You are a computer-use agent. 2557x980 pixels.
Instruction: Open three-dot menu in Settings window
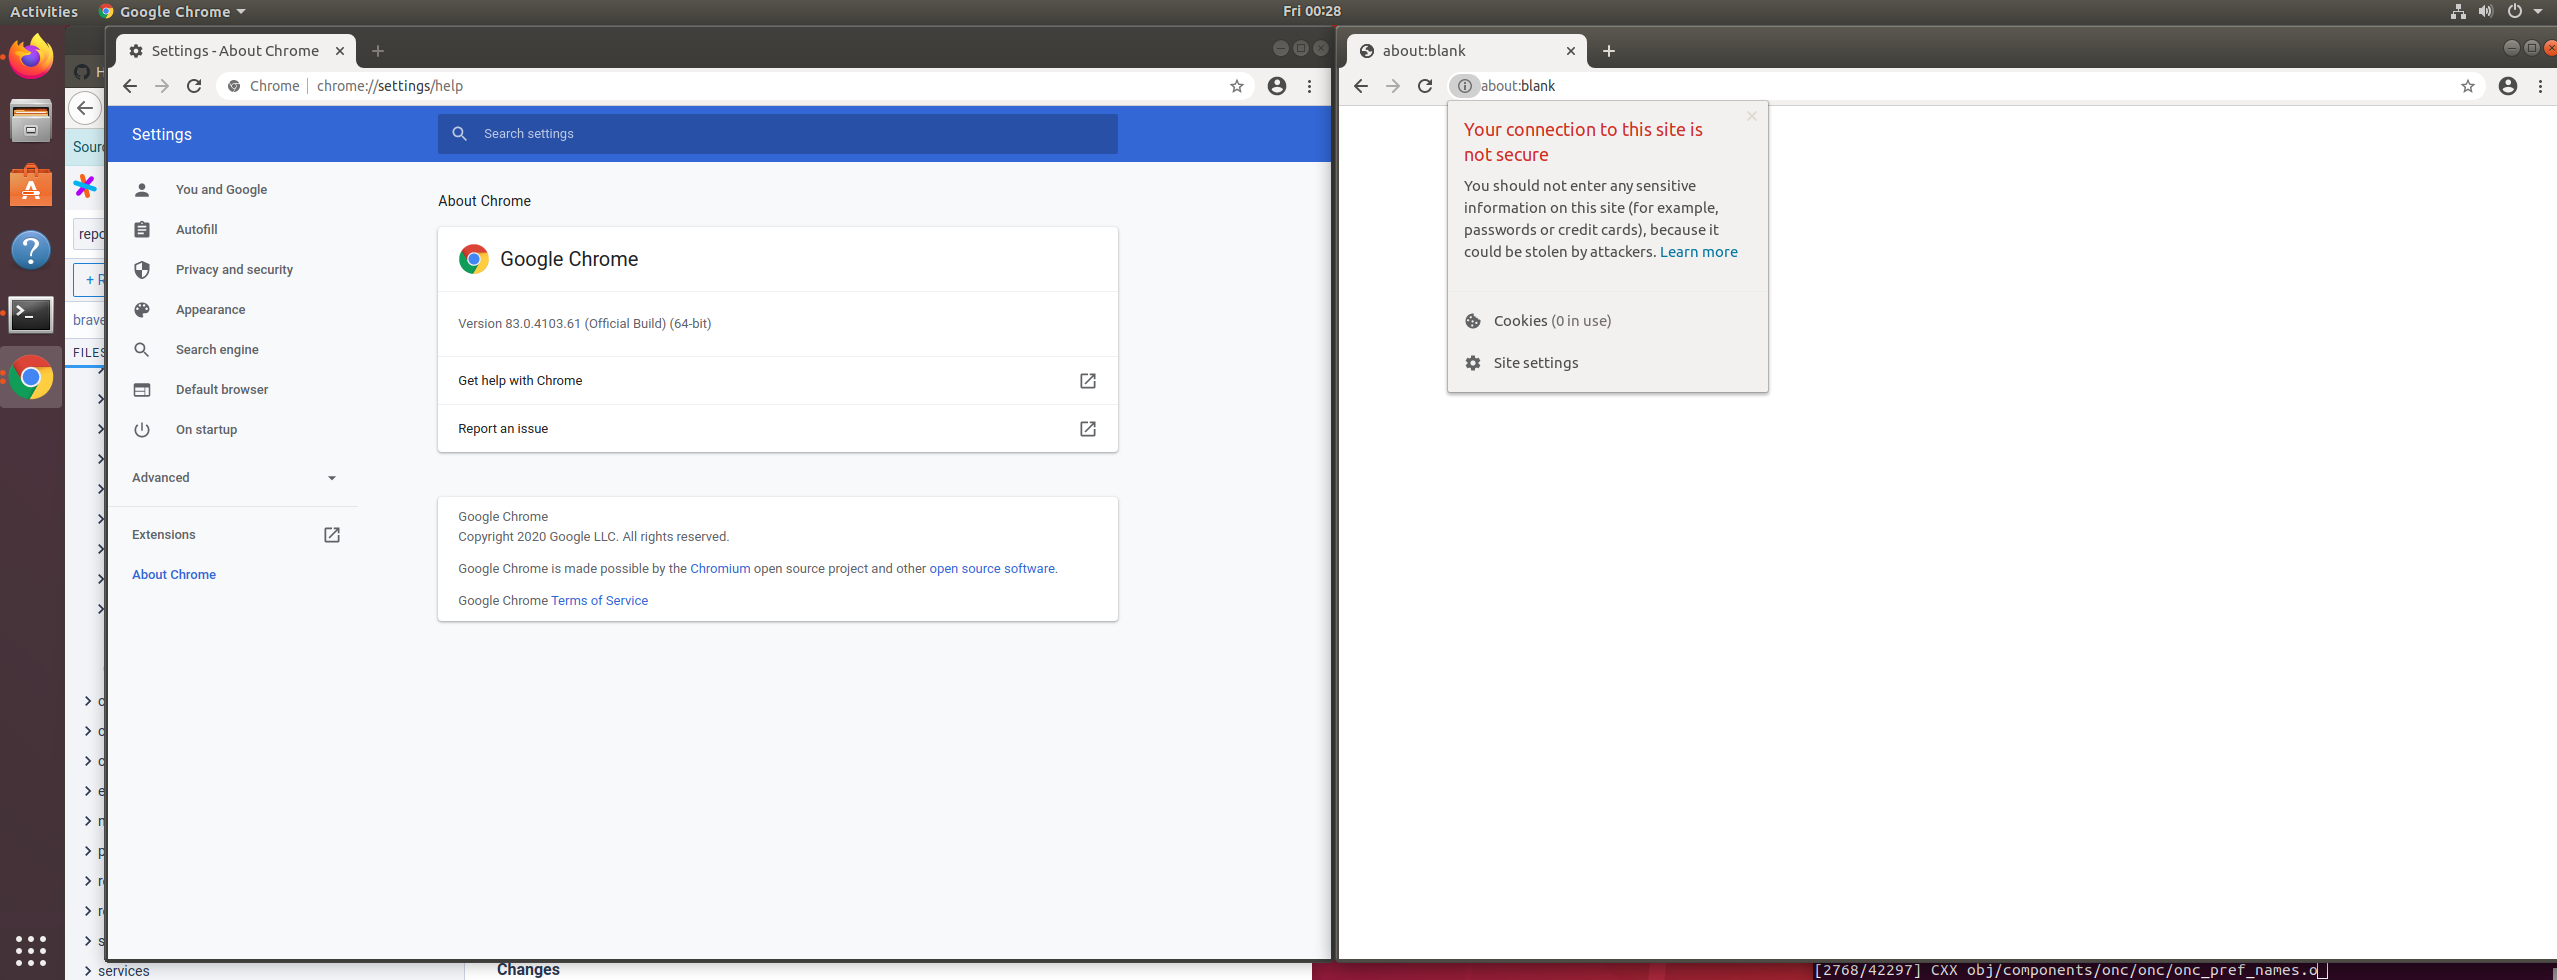tap(1309, 86)
